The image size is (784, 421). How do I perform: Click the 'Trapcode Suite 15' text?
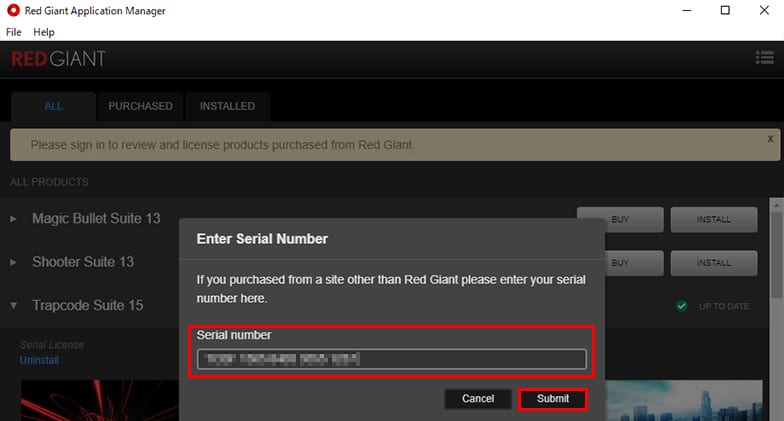click(88, 305)
